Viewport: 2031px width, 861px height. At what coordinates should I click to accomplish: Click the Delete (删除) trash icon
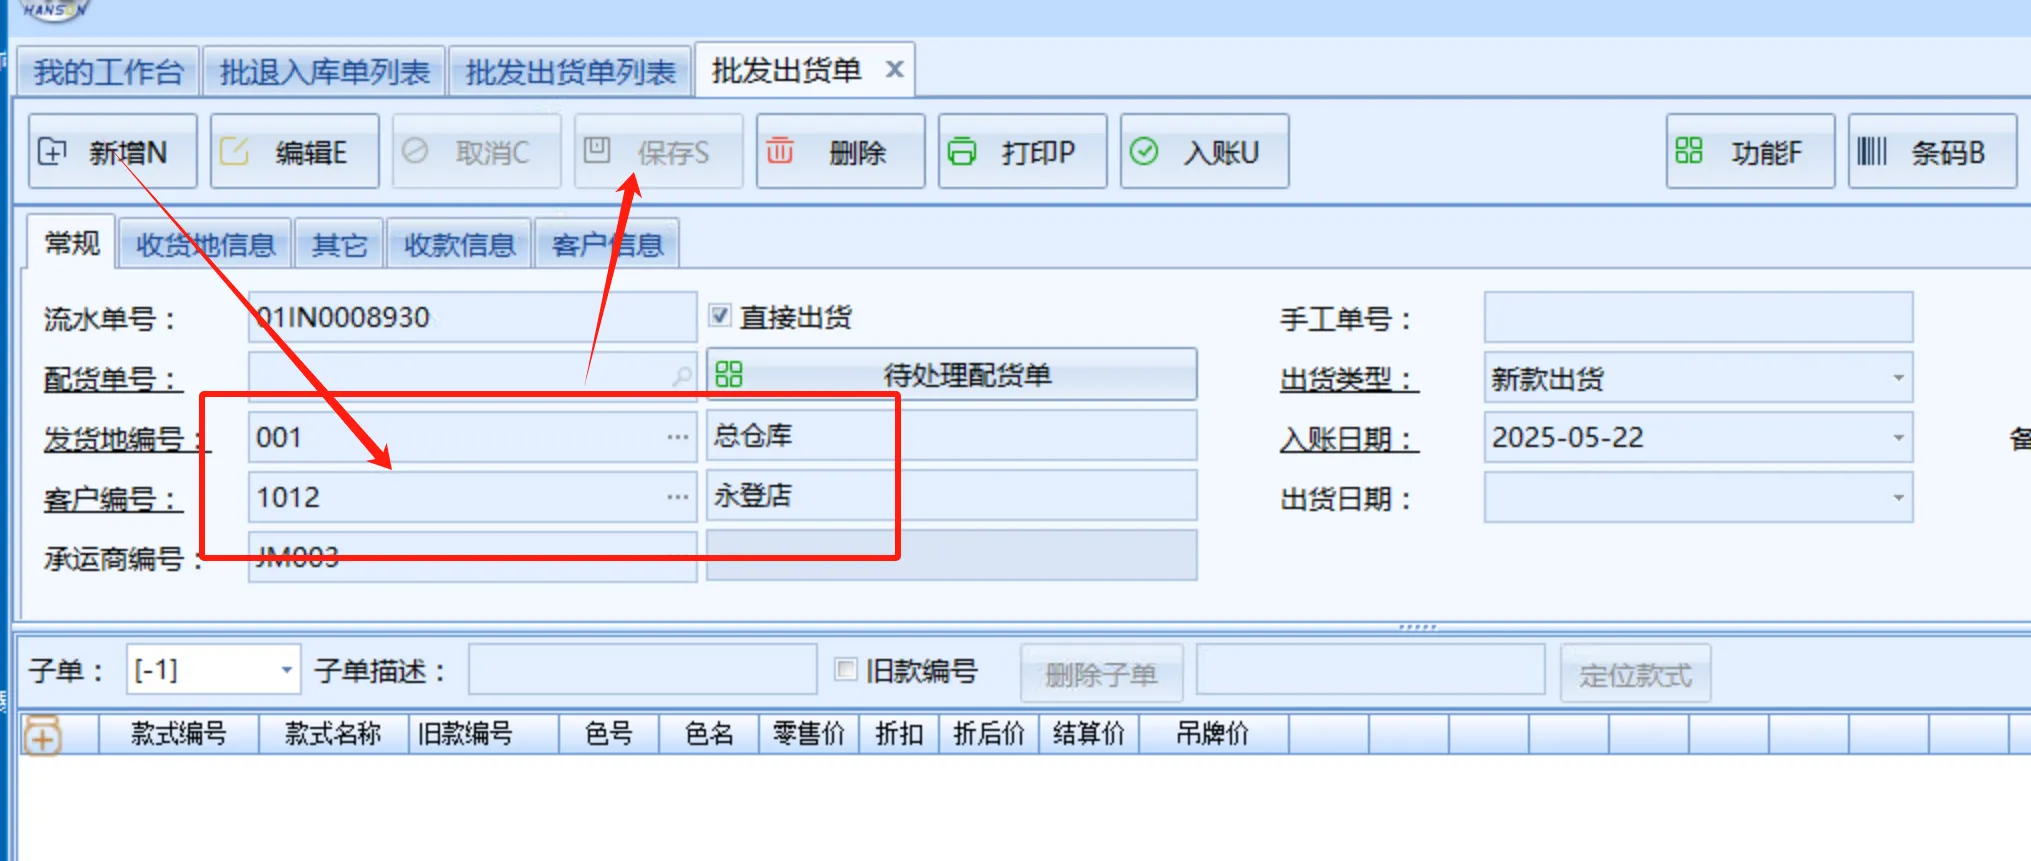point(780,151)
